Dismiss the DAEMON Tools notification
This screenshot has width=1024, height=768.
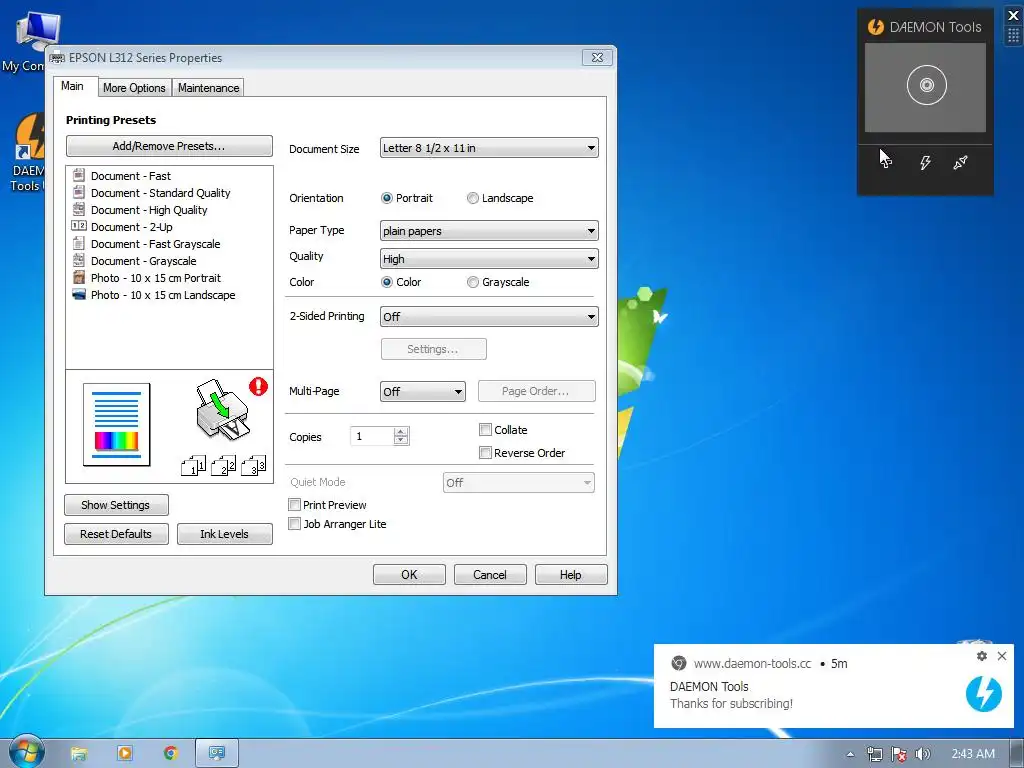(x=1002, y=656)
